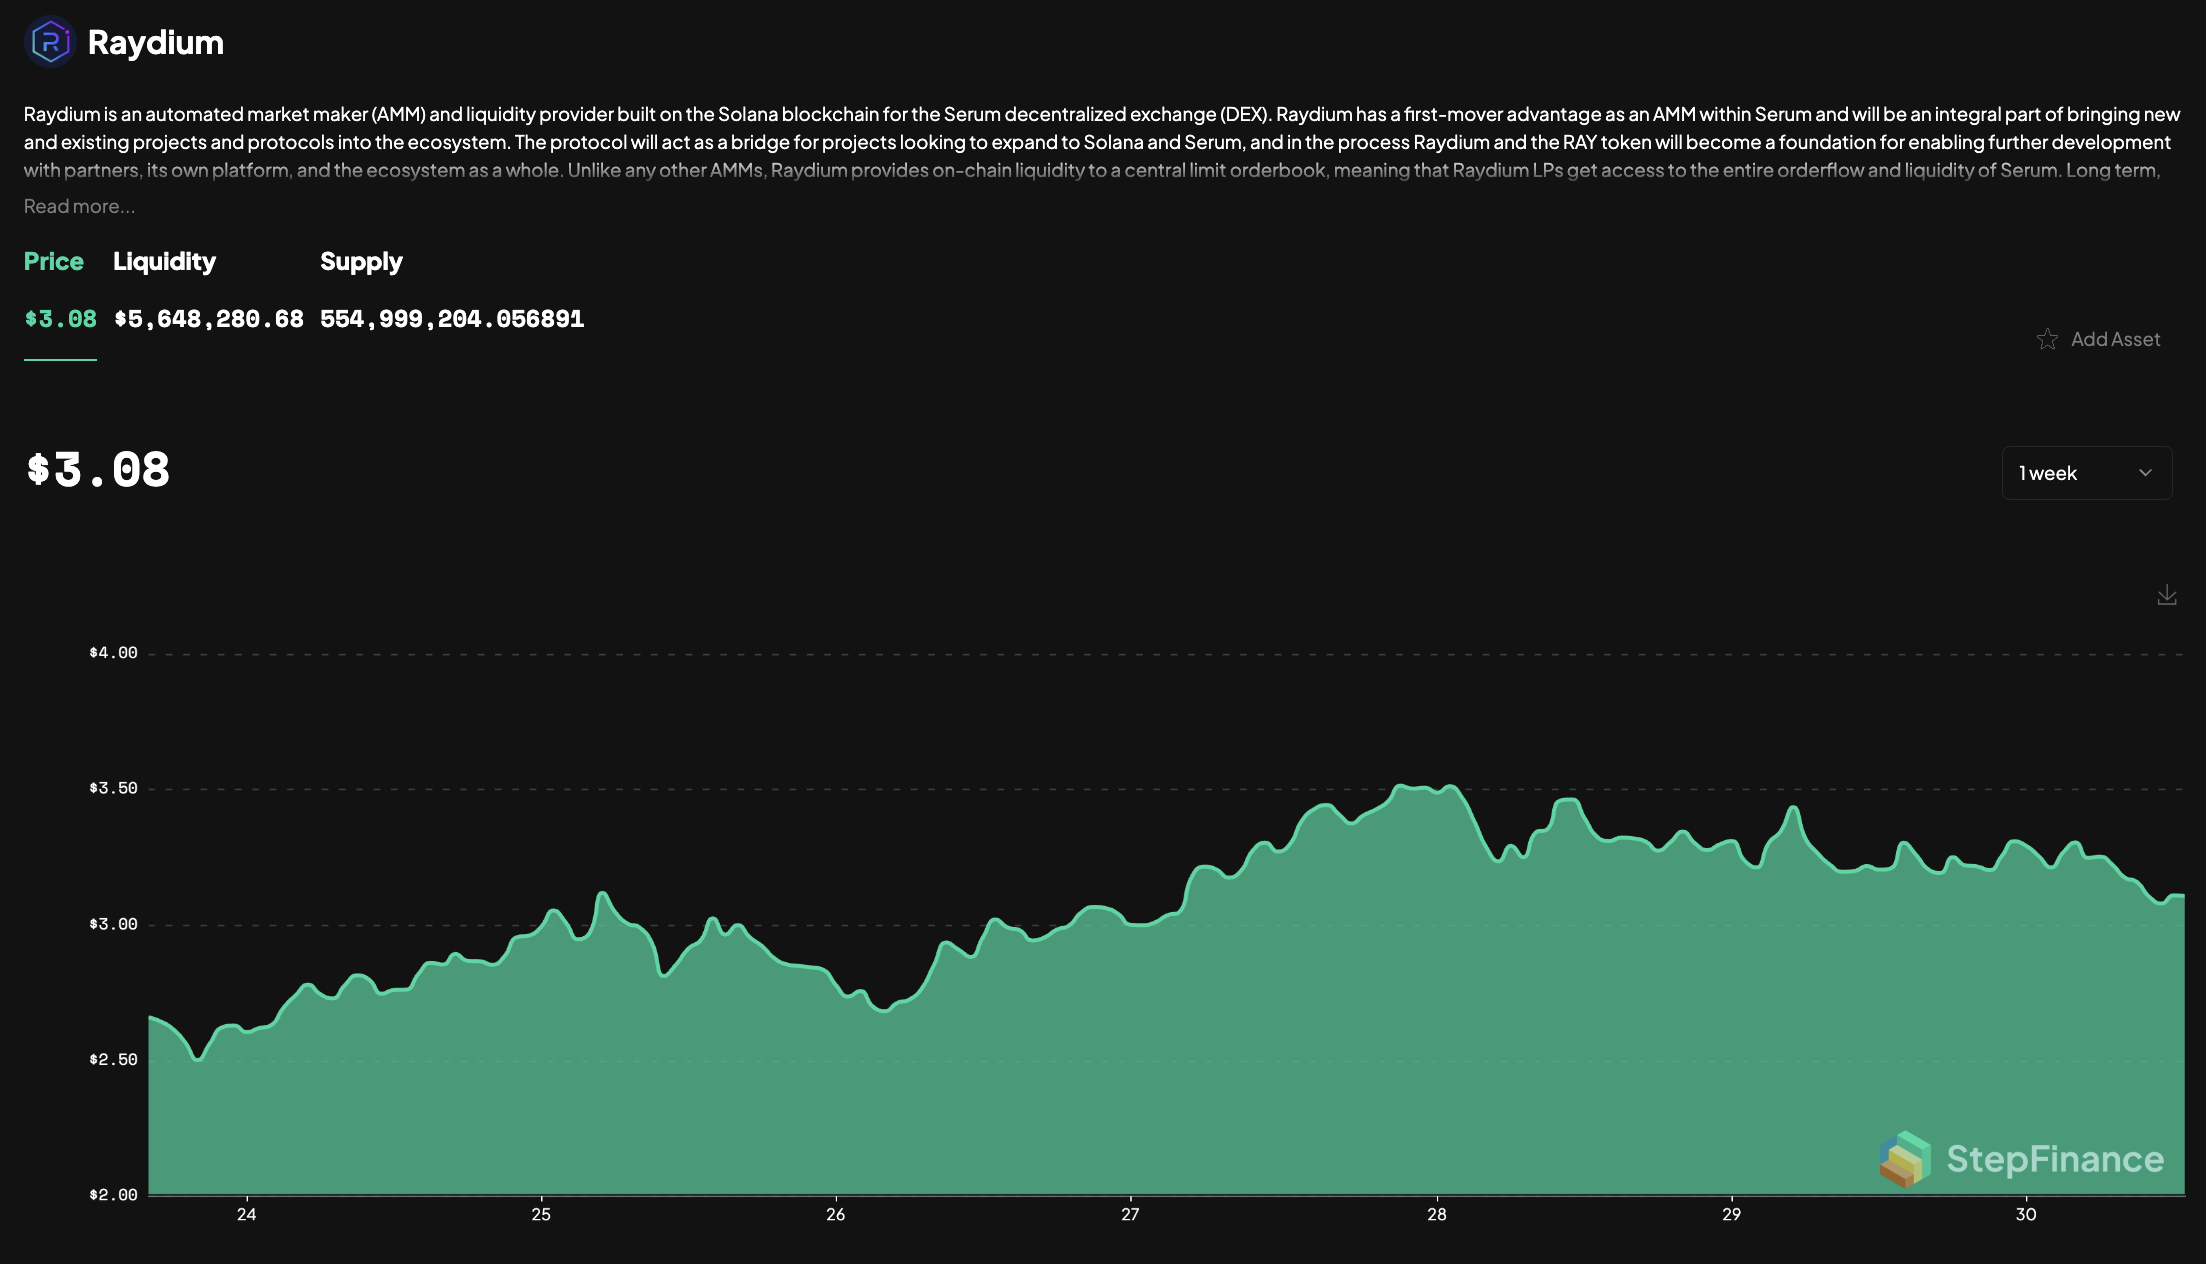Click the 30 date marker on x-axis
The height and width of the screenshot is (1264, 2206).
pos(2025,1214)
